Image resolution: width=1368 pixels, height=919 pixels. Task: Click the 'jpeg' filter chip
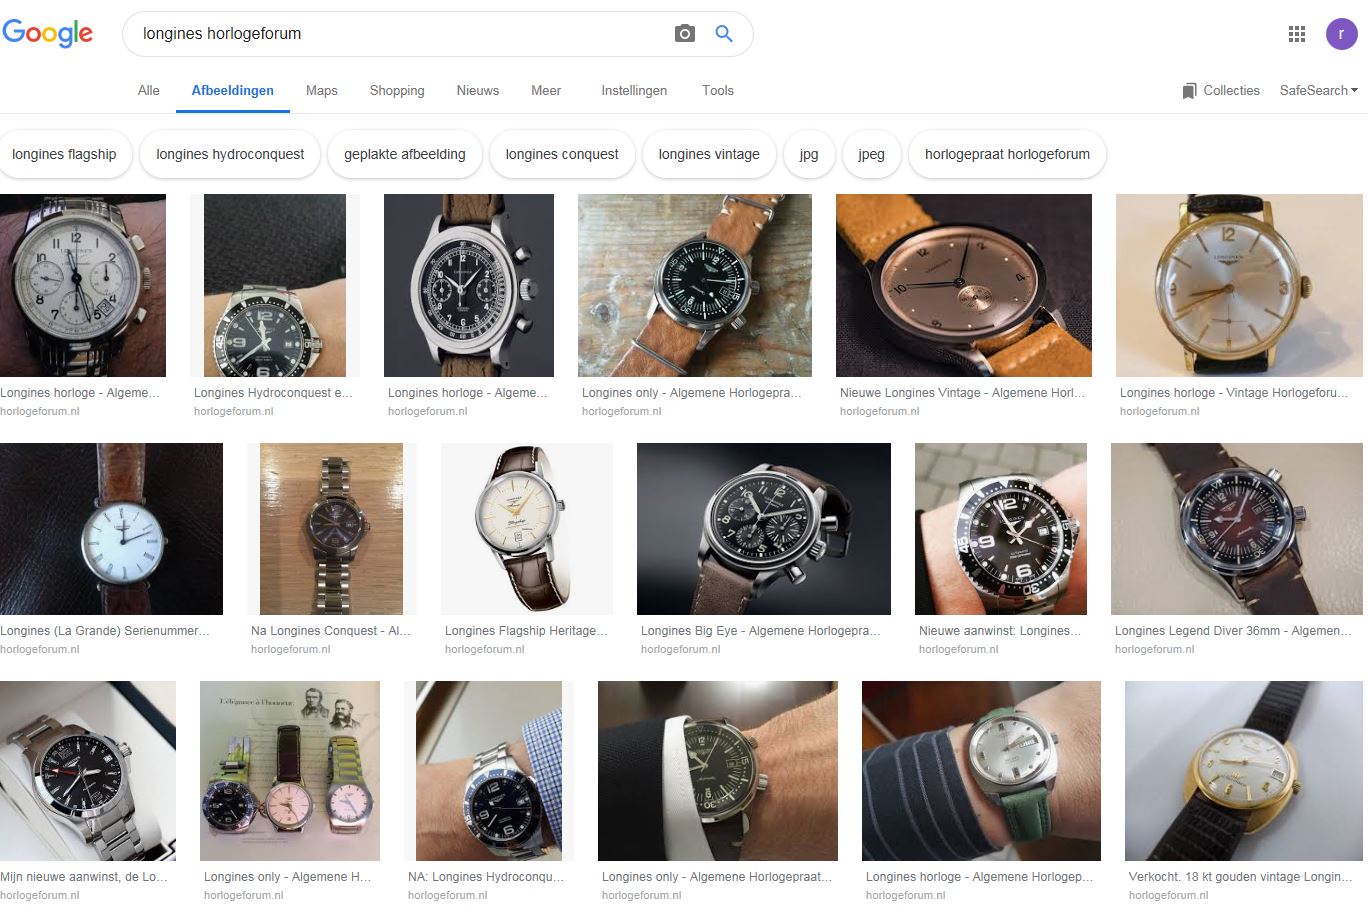point(871,154)
